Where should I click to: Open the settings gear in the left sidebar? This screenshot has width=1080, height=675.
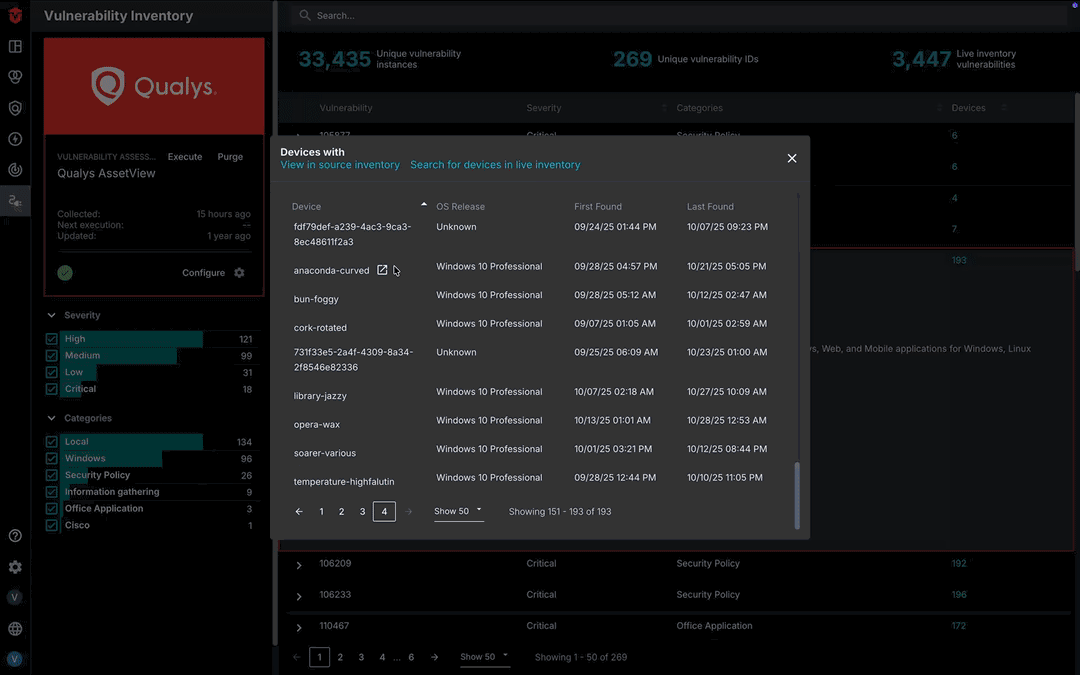click(x=15, y=567)
